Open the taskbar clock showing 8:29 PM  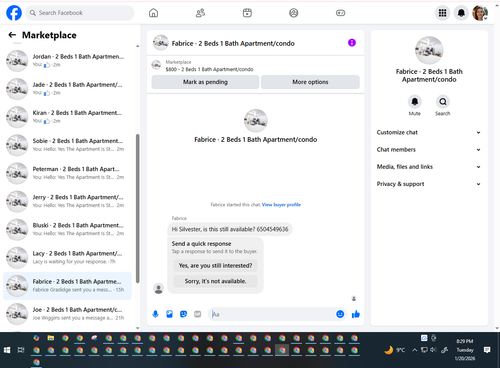(x=465, y=350)
